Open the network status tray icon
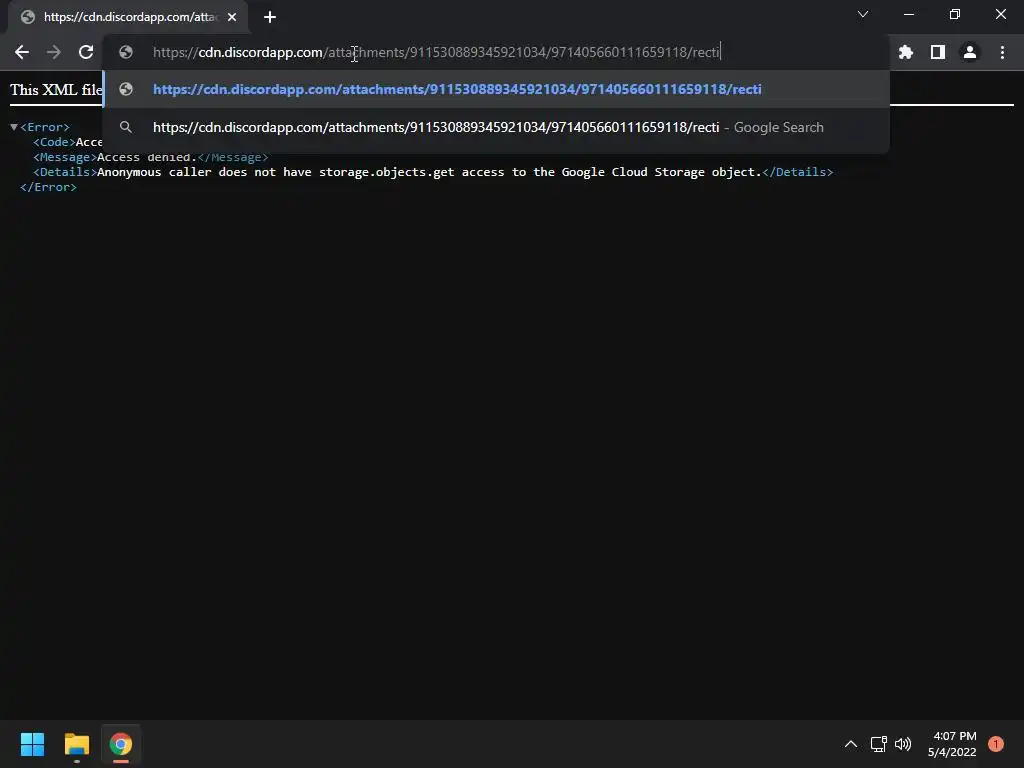 coord(878,744)
